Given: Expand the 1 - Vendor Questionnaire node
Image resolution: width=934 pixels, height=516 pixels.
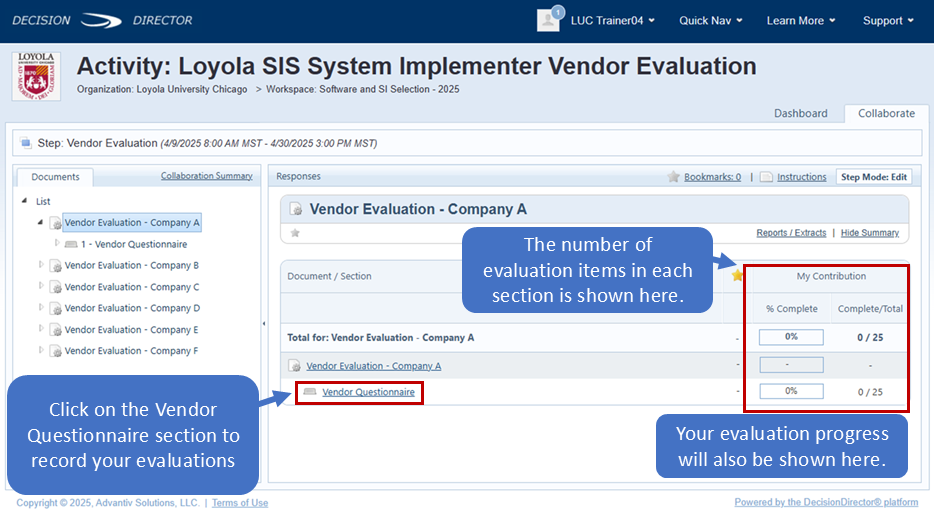Looking at the screenshot, I should [x=57, y=243].
